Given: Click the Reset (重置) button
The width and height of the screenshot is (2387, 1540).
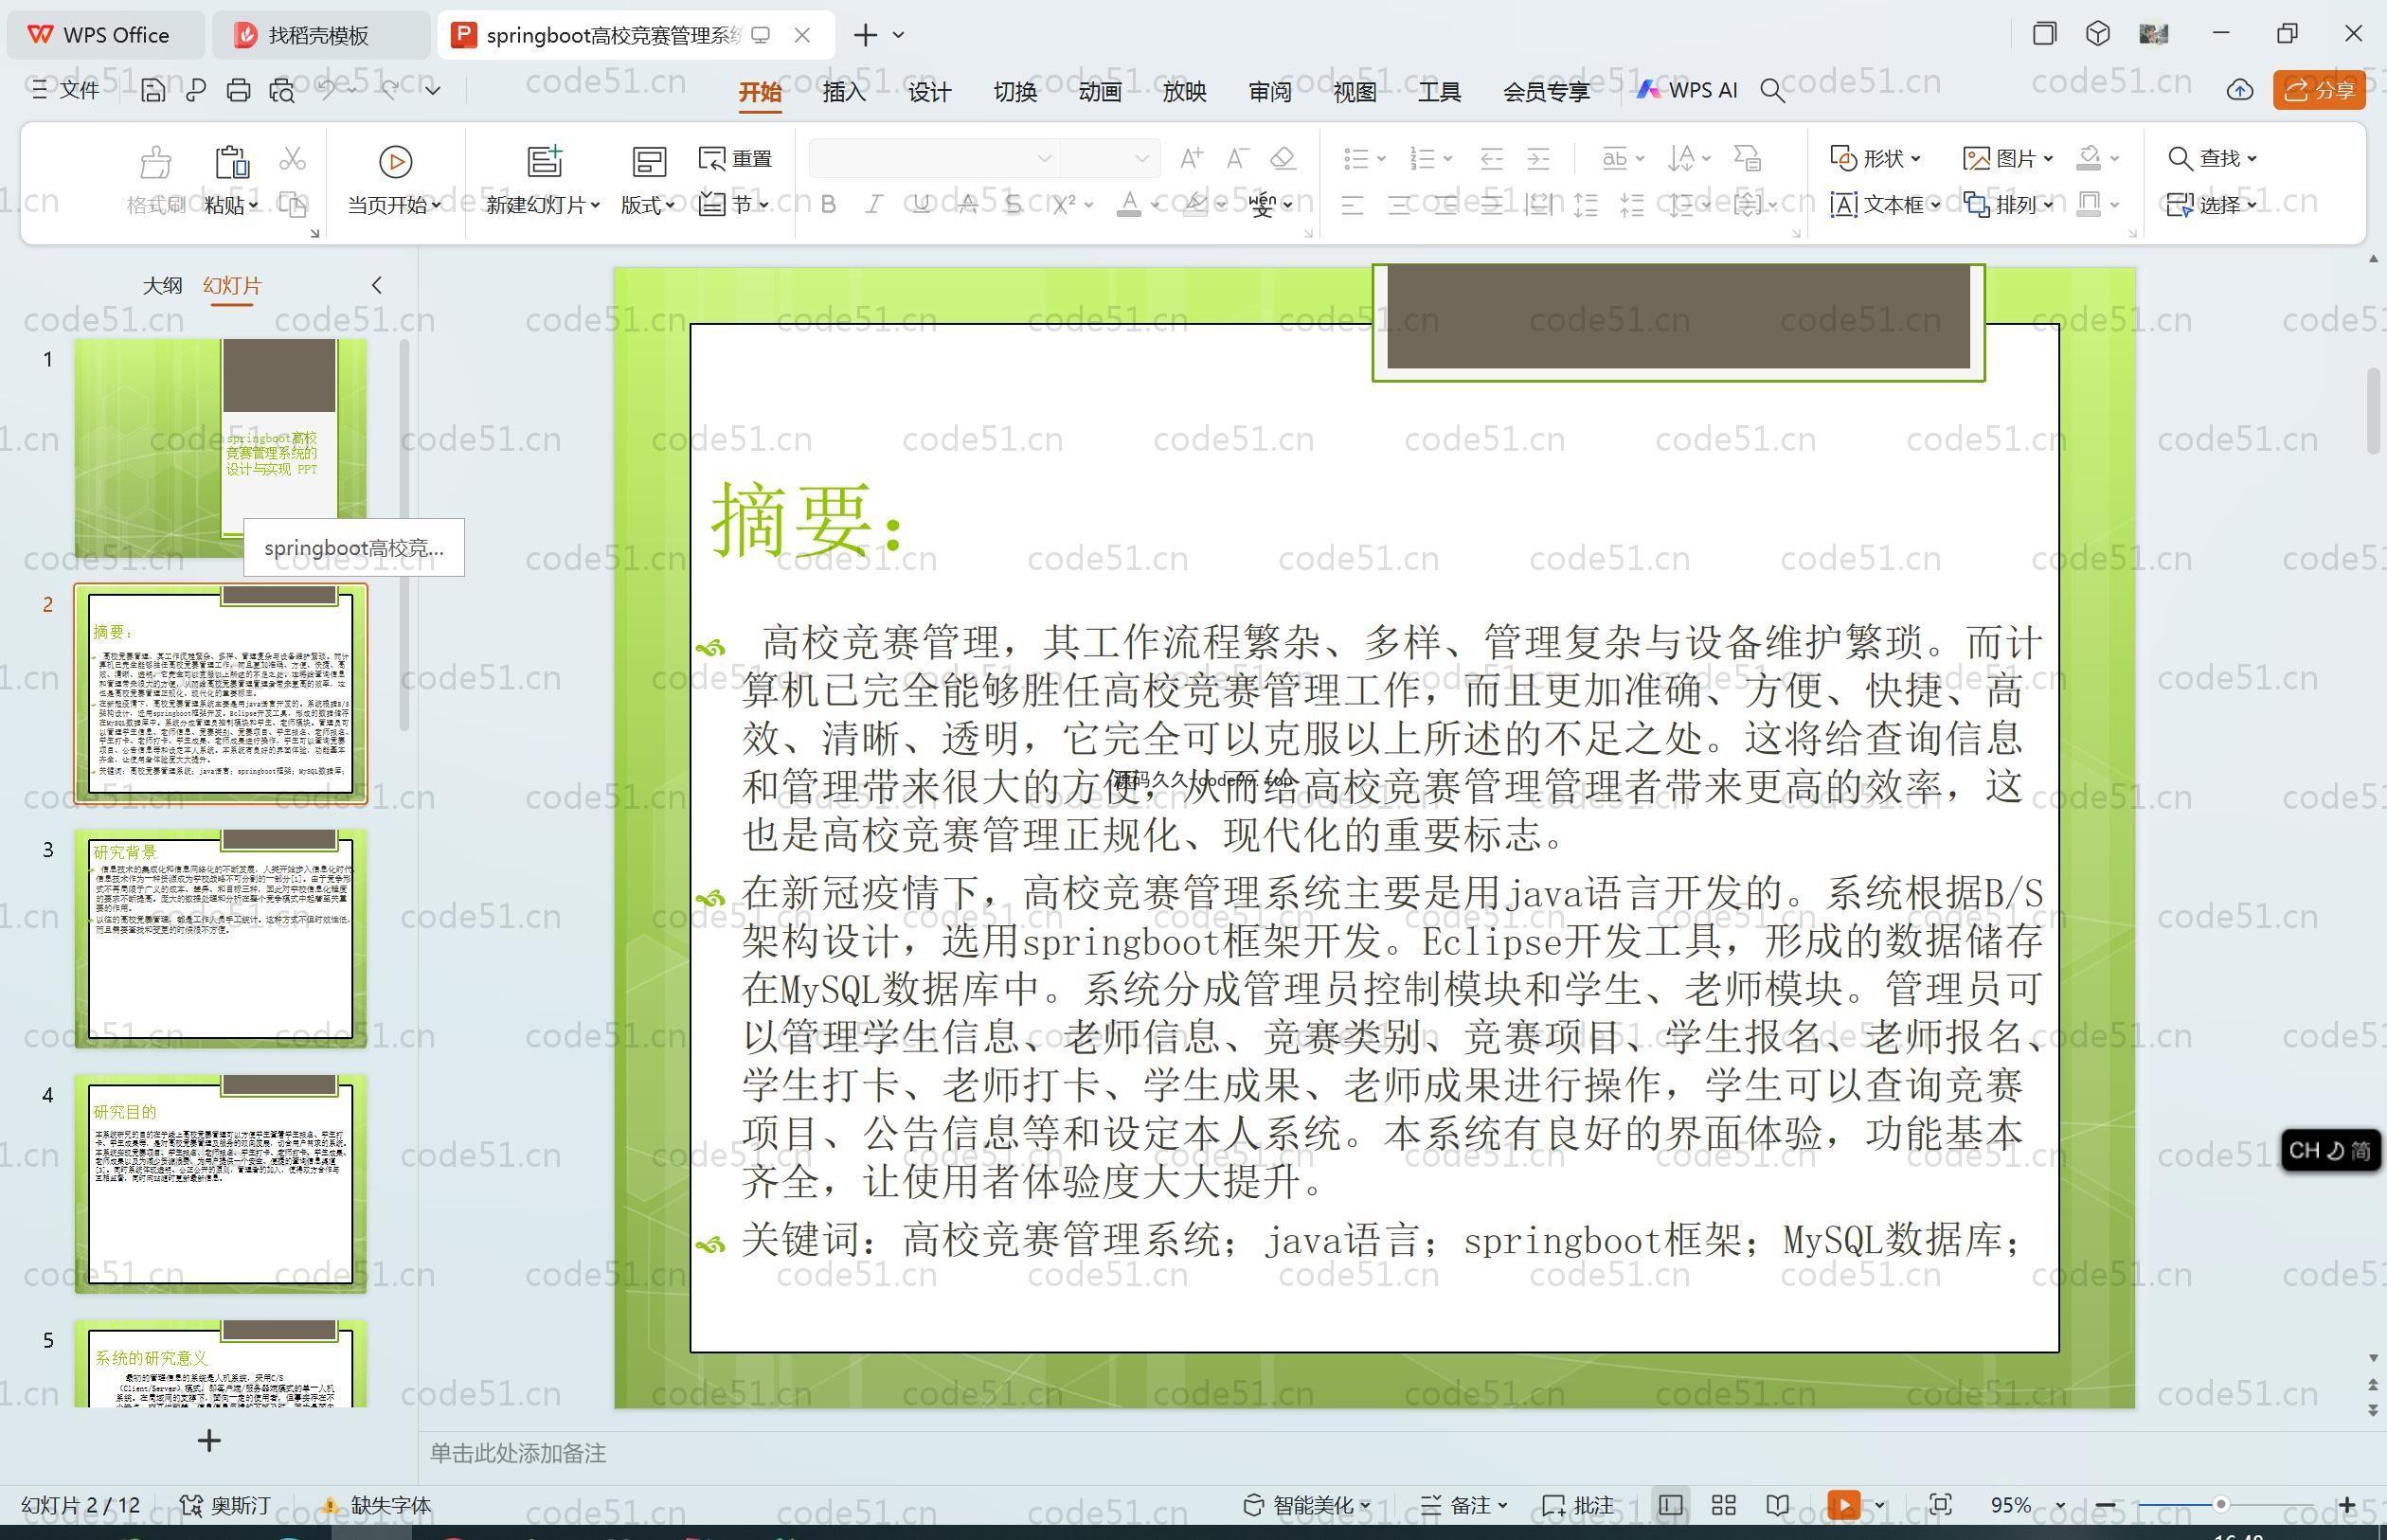Looking at the screenshot, I should pyautogui.click(x=735, y=158).
